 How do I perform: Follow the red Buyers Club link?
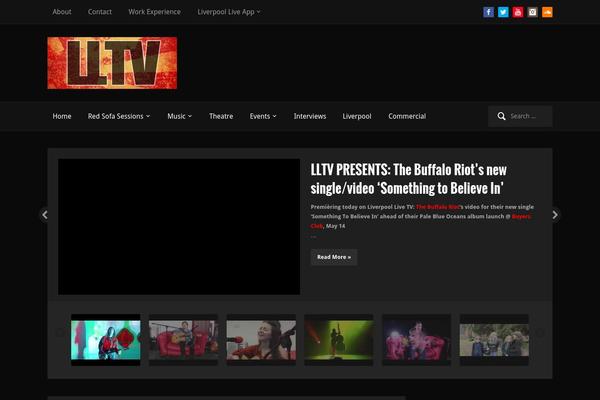[522, 216]
